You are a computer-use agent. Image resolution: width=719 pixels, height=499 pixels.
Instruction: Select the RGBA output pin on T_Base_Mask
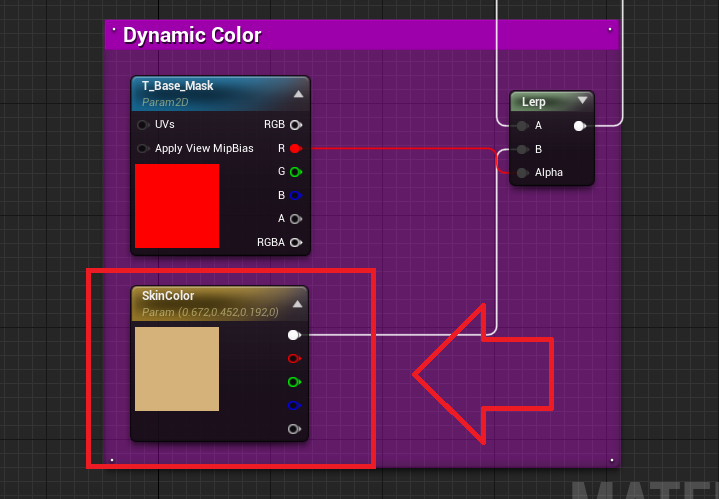coord(295,242)
